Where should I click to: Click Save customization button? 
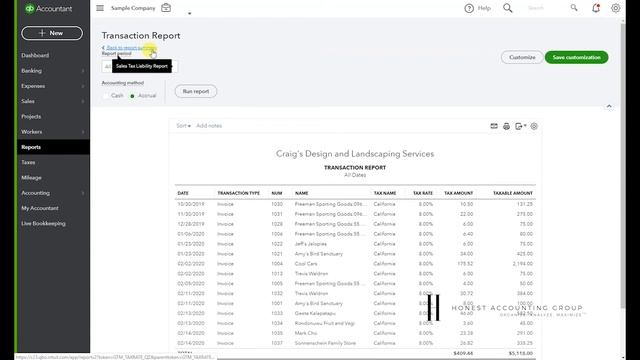point(576,57)
